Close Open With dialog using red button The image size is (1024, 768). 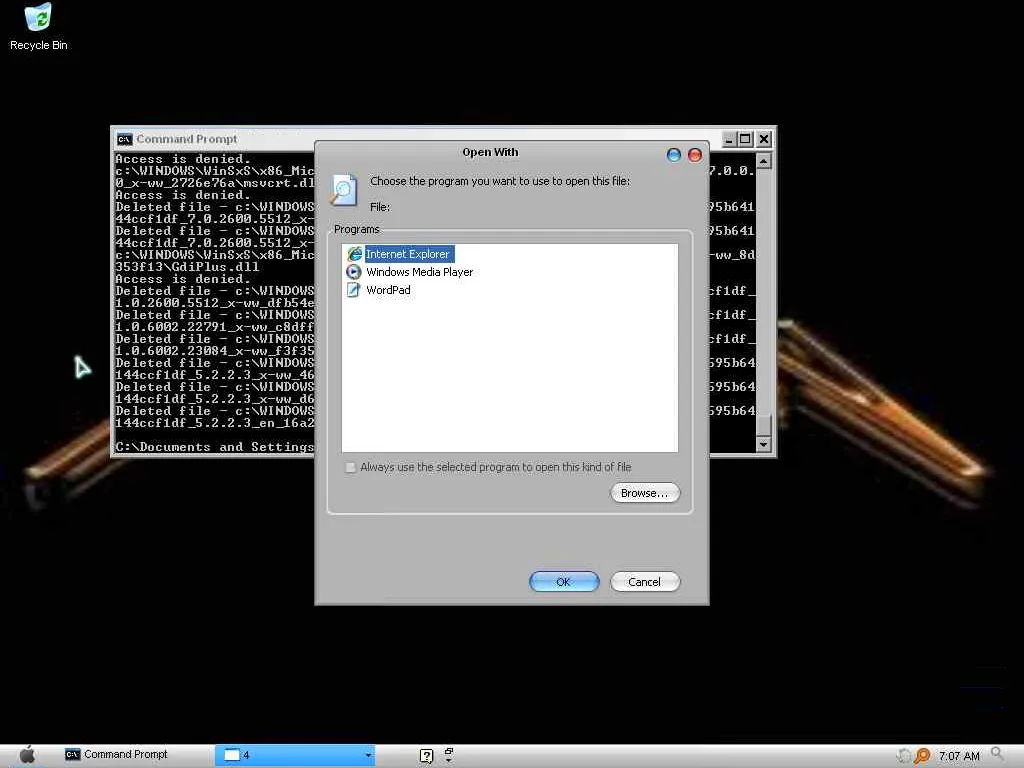(695, 155)
